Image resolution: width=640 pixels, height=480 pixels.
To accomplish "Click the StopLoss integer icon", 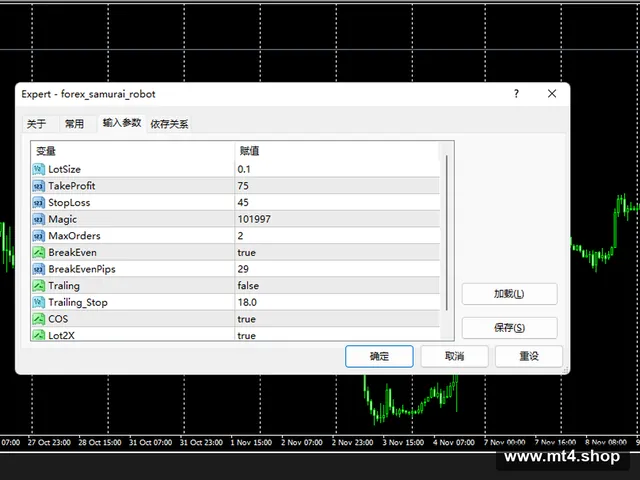I will (x=38, y=202).
